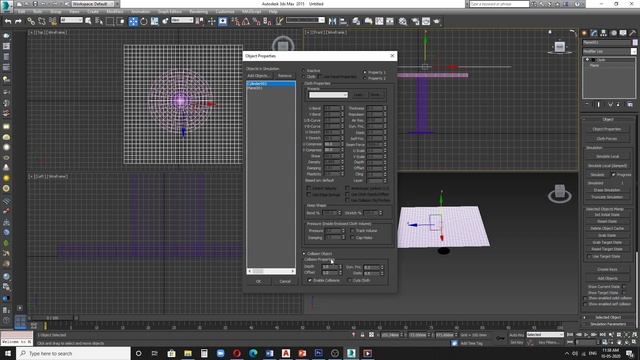Click the Undo arrow in main toolbar

(x=8, y=21)
